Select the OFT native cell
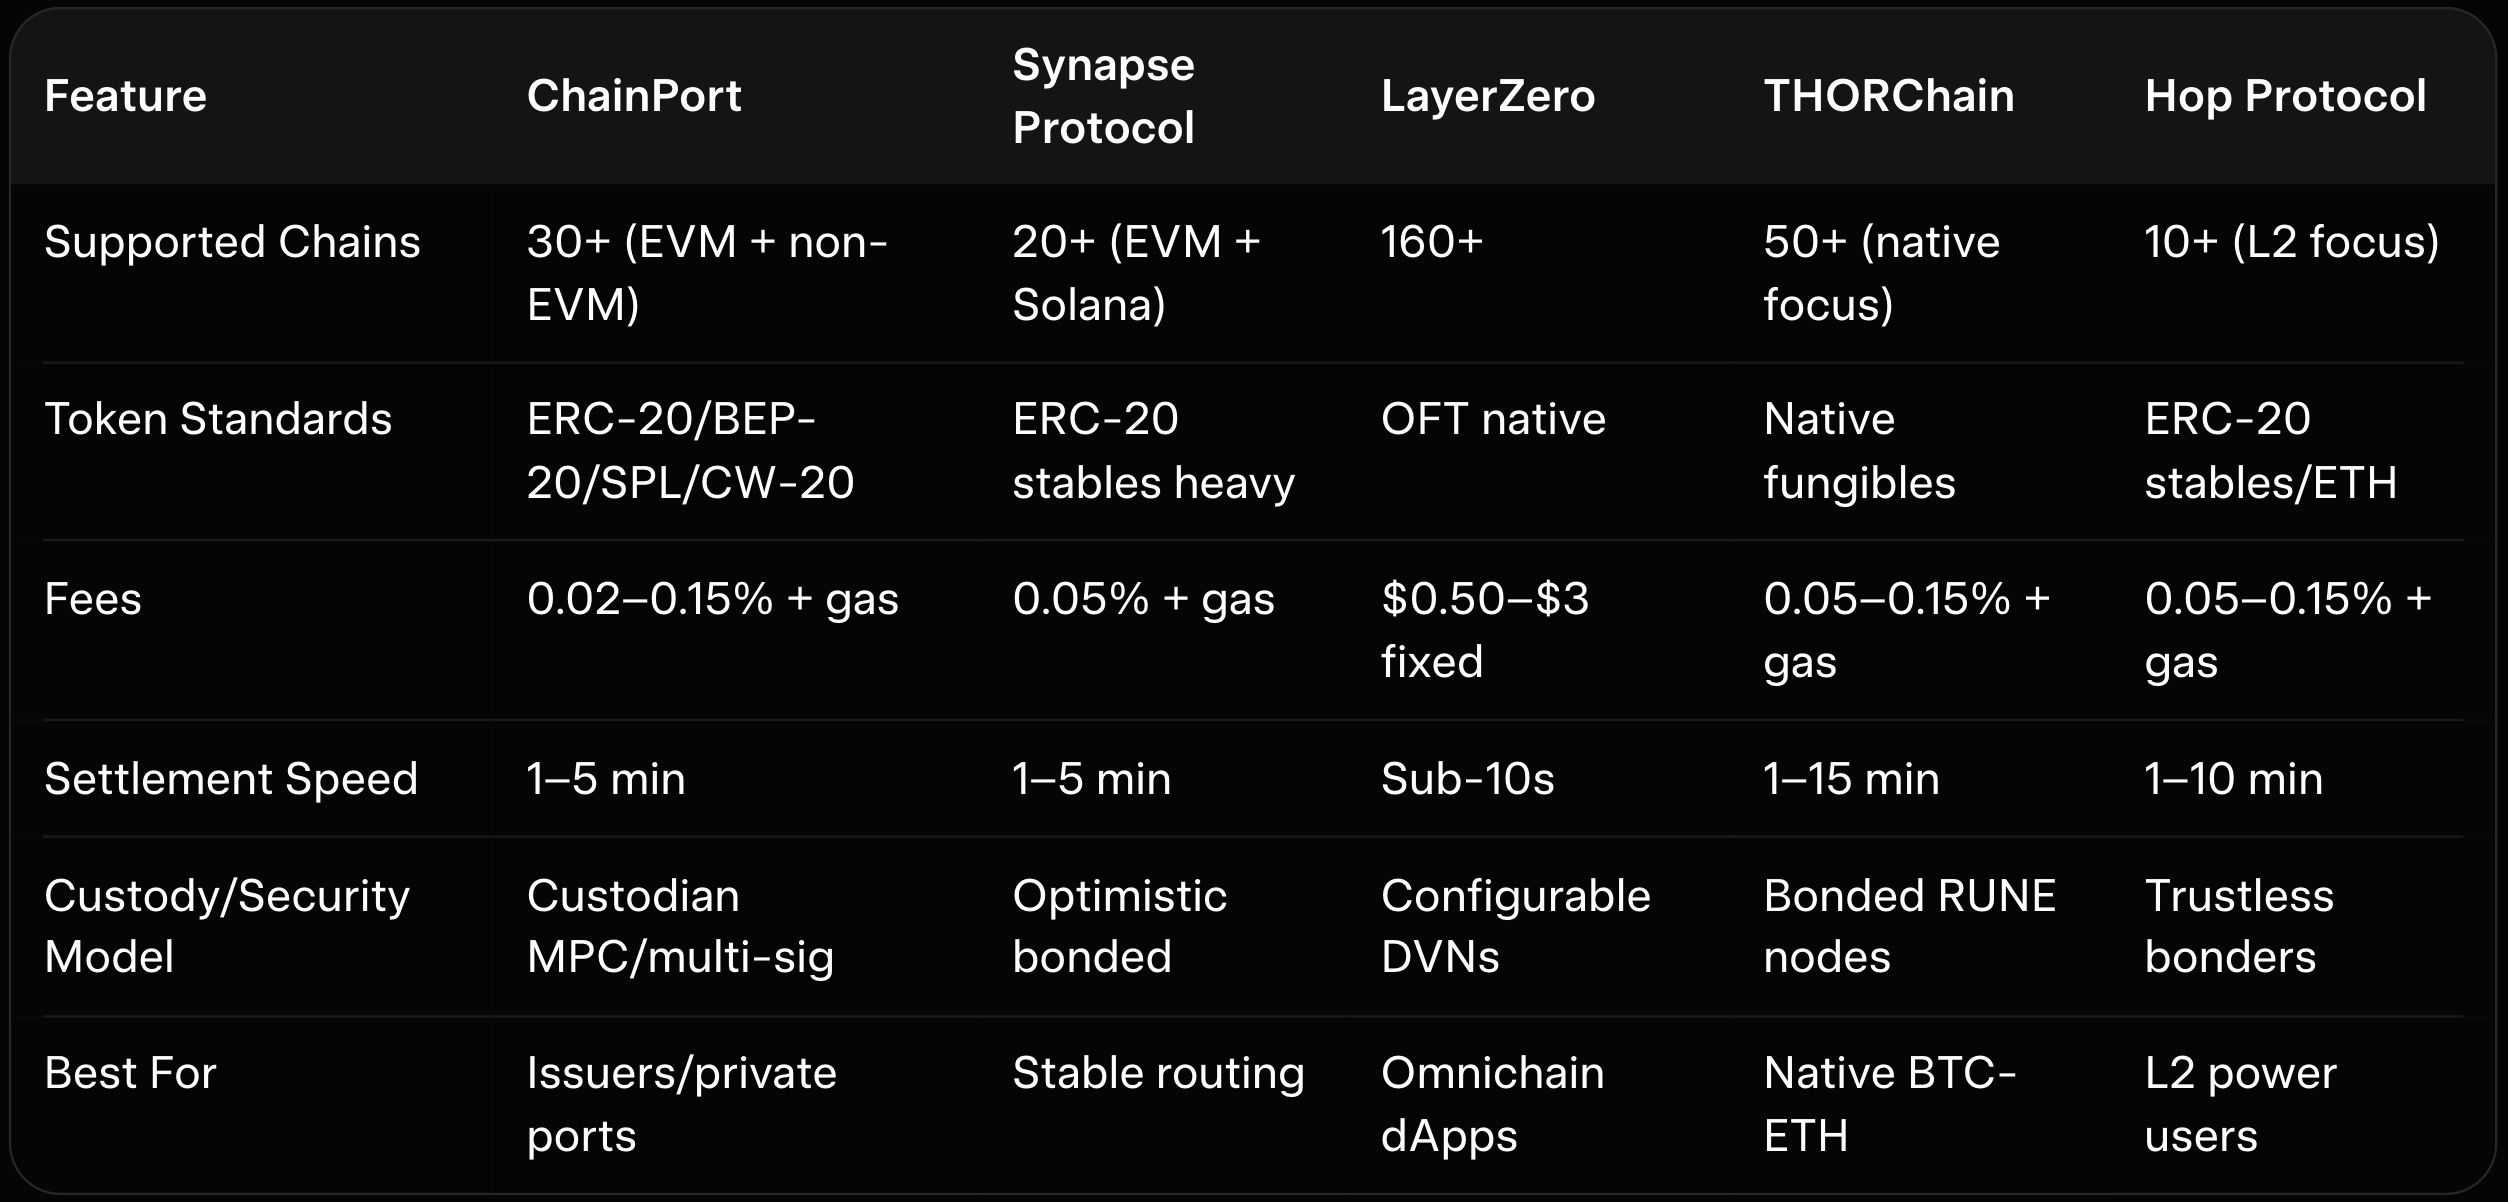 coord(1493,419)
